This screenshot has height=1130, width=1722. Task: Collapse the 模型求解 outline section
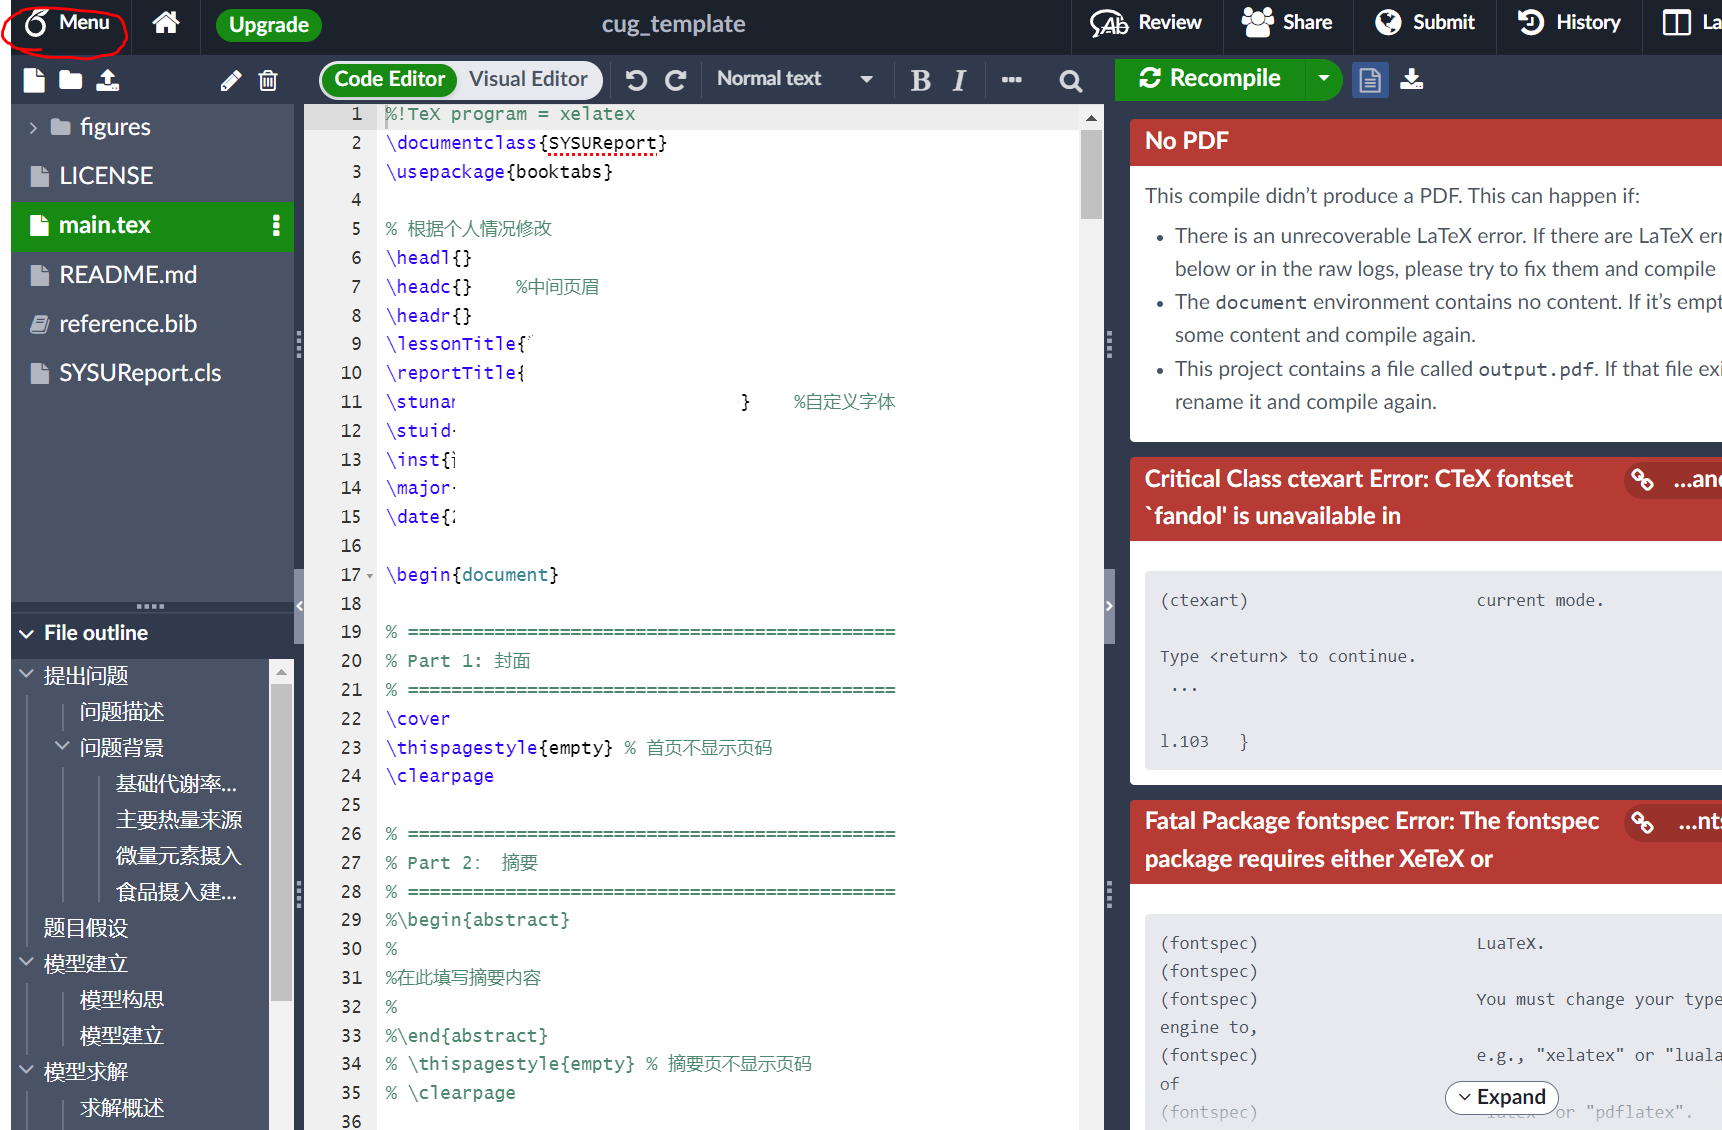(x=27, y=1071)
